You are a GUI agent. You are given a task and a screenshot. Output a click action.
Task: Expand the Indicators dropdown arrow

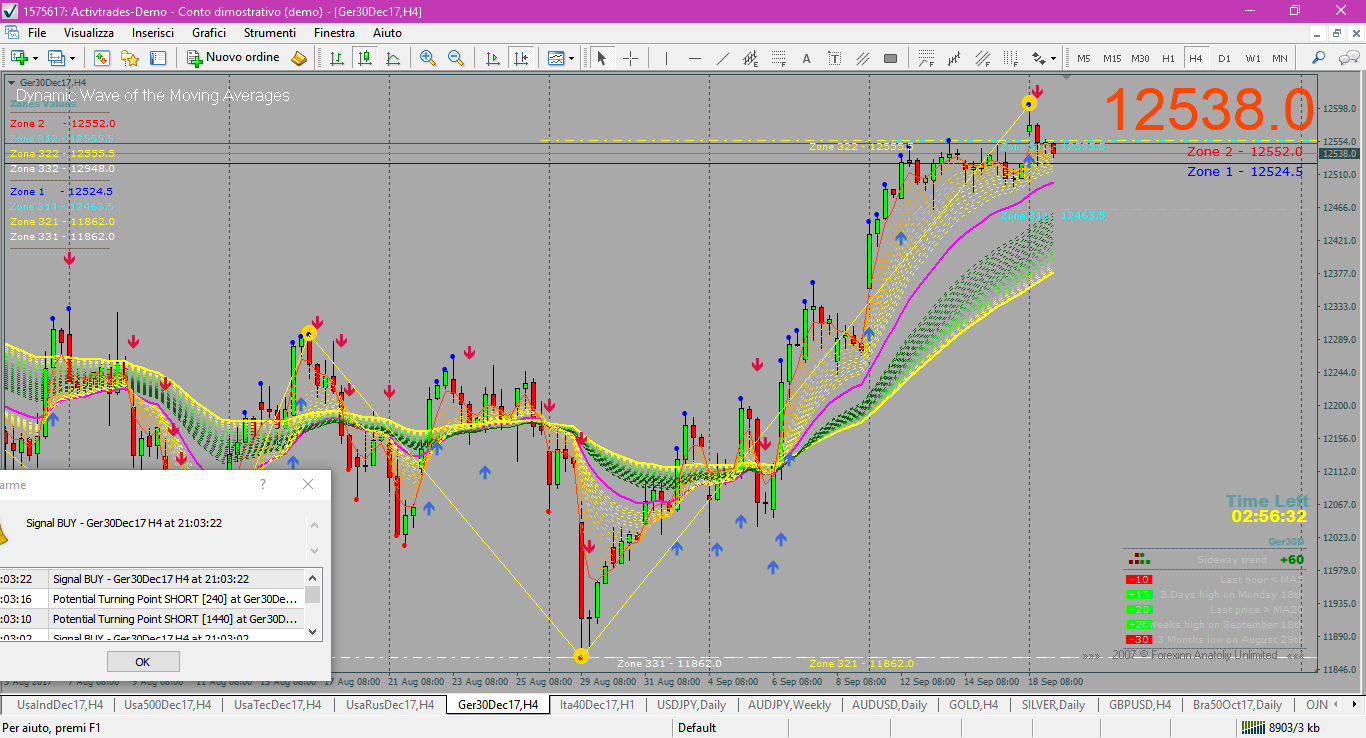(x=572, y=58)
